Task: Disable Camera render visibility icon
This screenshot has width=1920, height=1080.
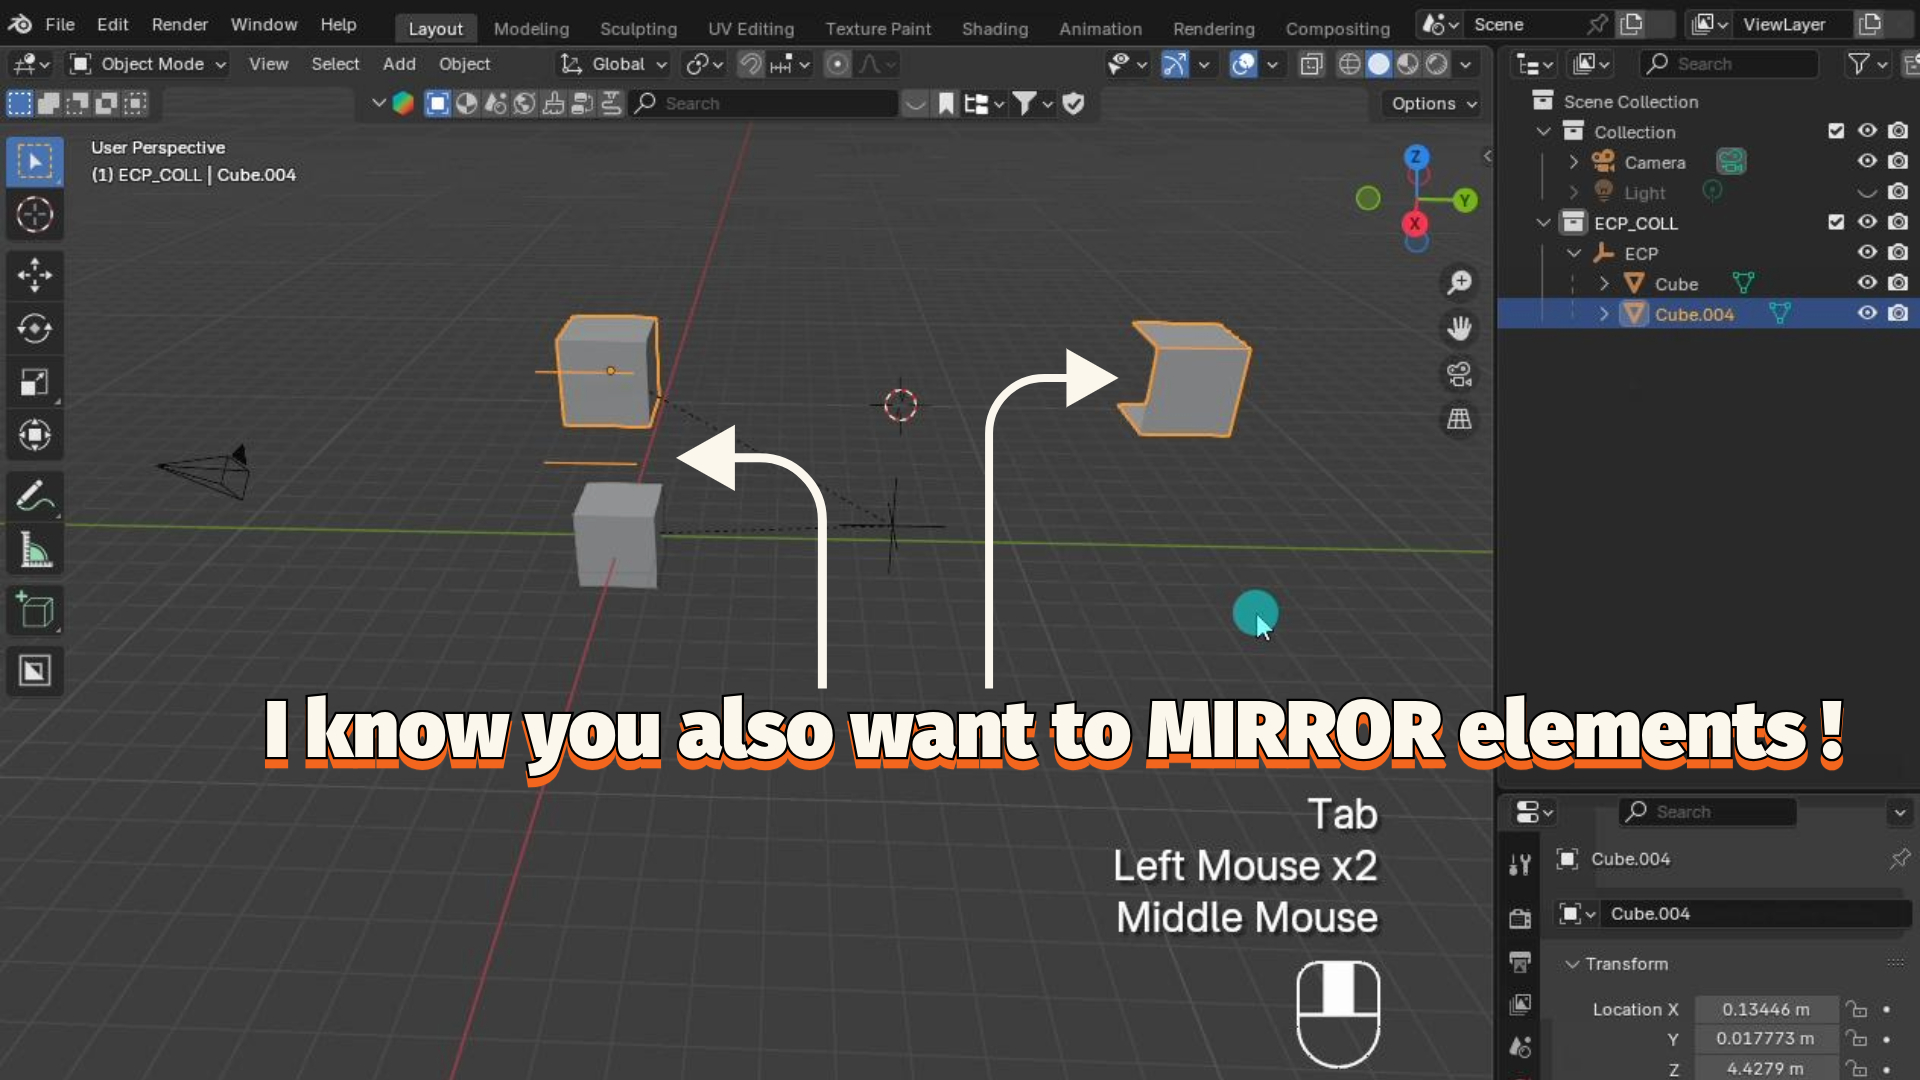Action: click(x=1898, y=161)
